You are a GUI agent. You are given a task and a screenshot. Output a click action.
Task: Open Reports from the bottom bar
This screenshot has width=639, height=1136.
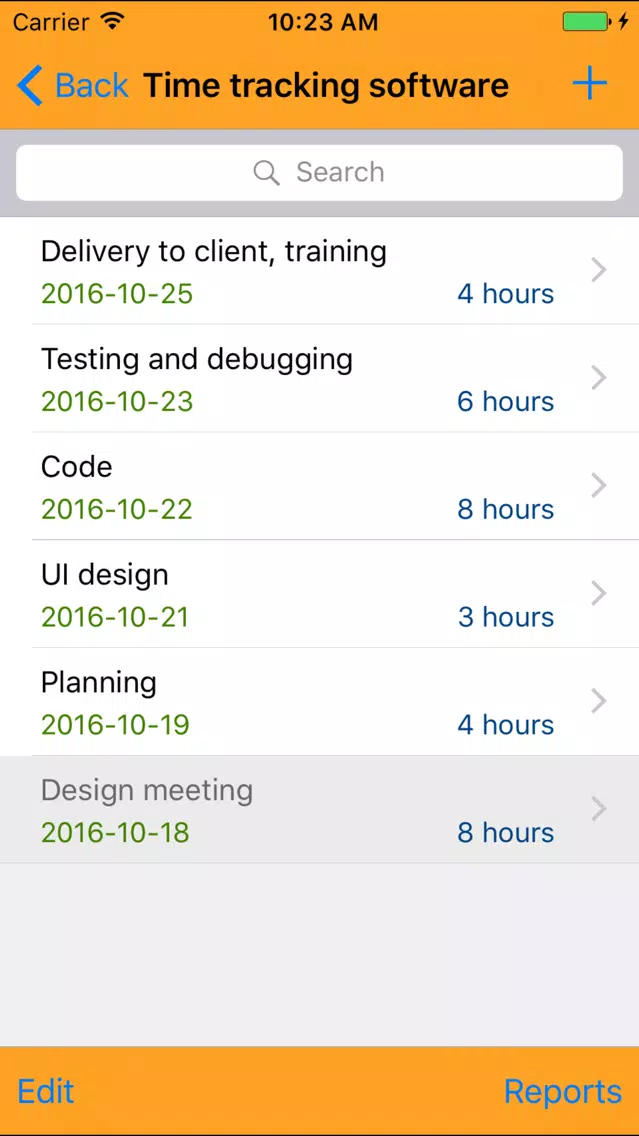(x=562, y=1091)
